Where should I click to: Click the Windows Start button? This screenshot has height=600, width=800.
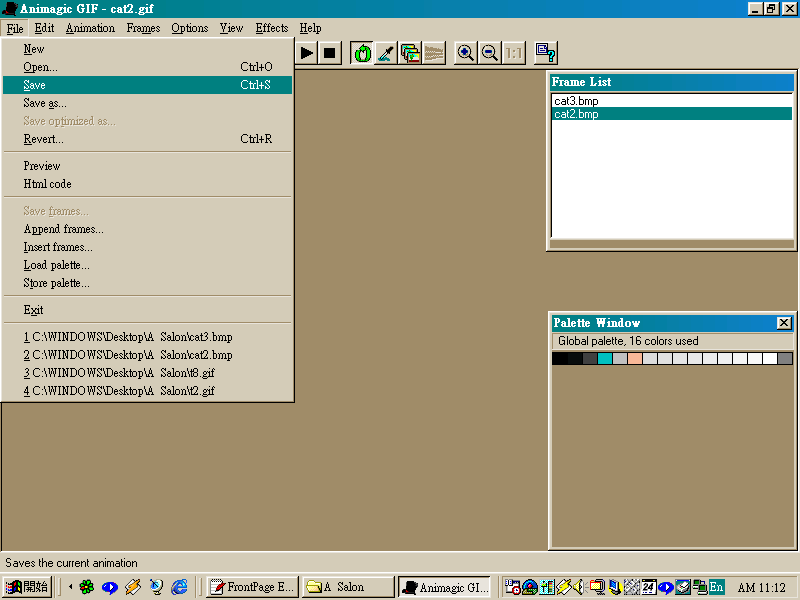pos(27,587)
